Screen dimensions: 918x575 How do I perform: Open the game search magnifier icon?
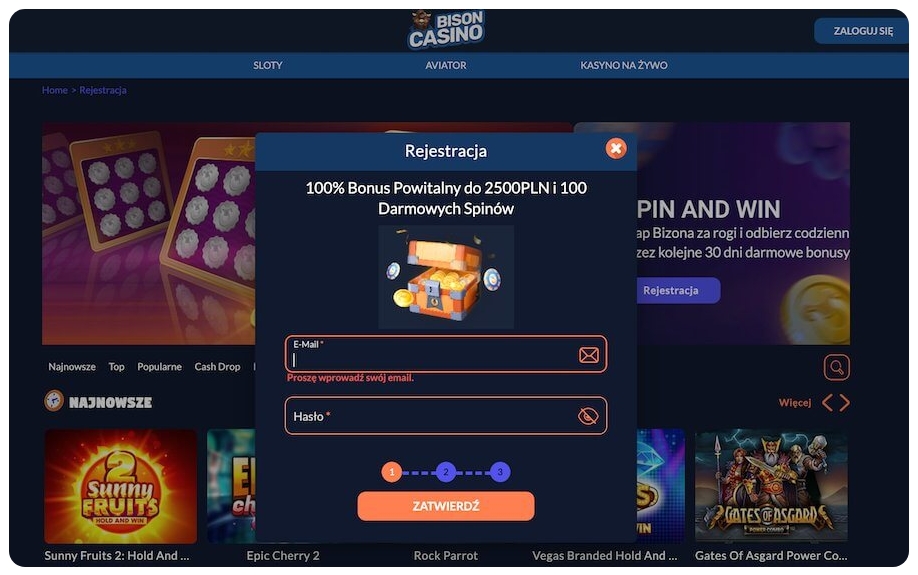837,368
